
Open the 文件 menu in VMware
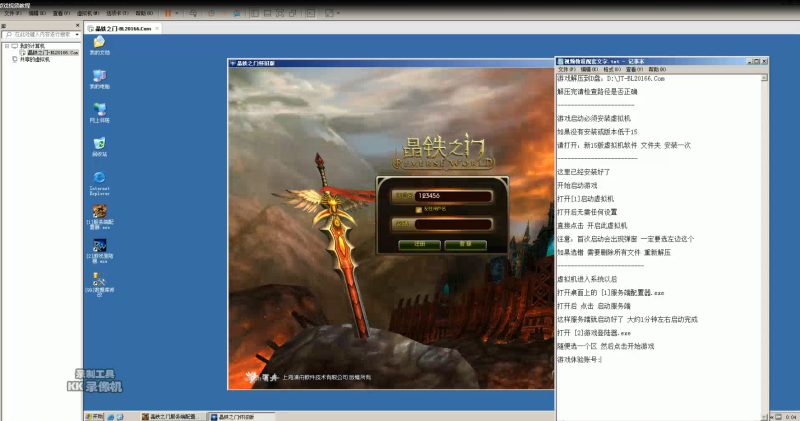[x=12, y=13]
